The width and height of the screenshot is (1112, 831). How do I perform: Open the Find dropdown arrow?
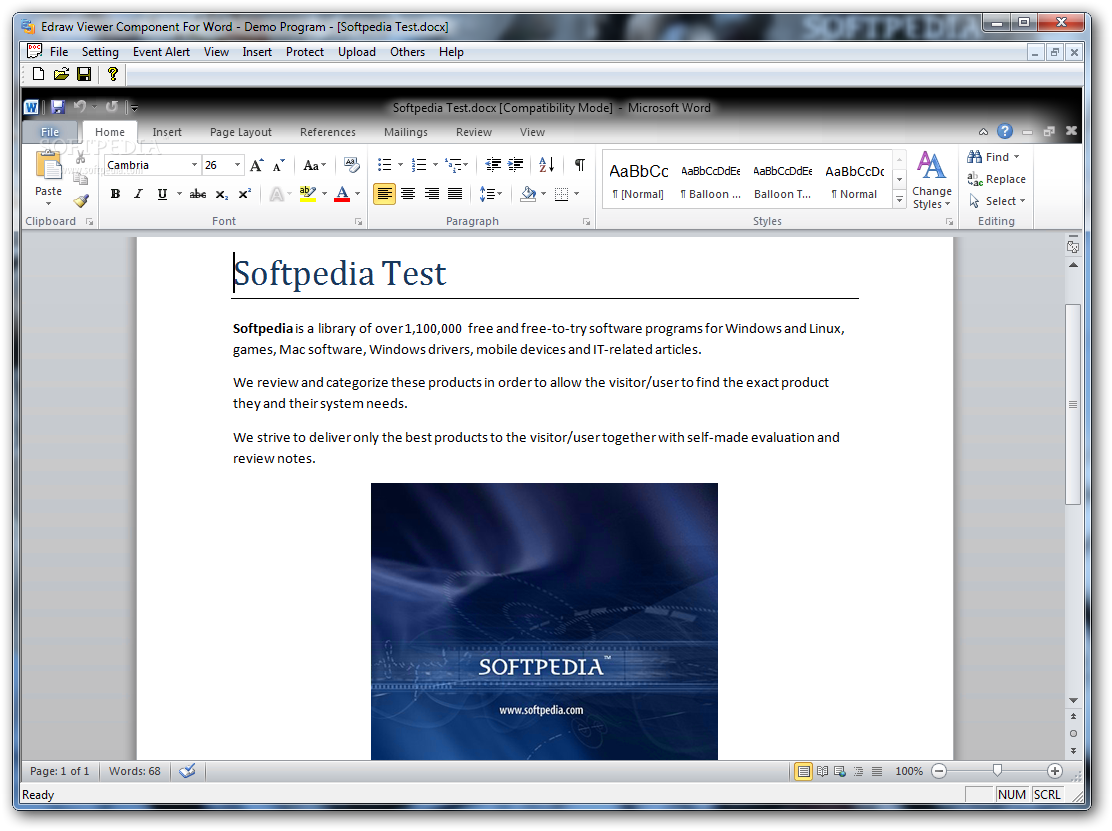tap(1016, 157)
